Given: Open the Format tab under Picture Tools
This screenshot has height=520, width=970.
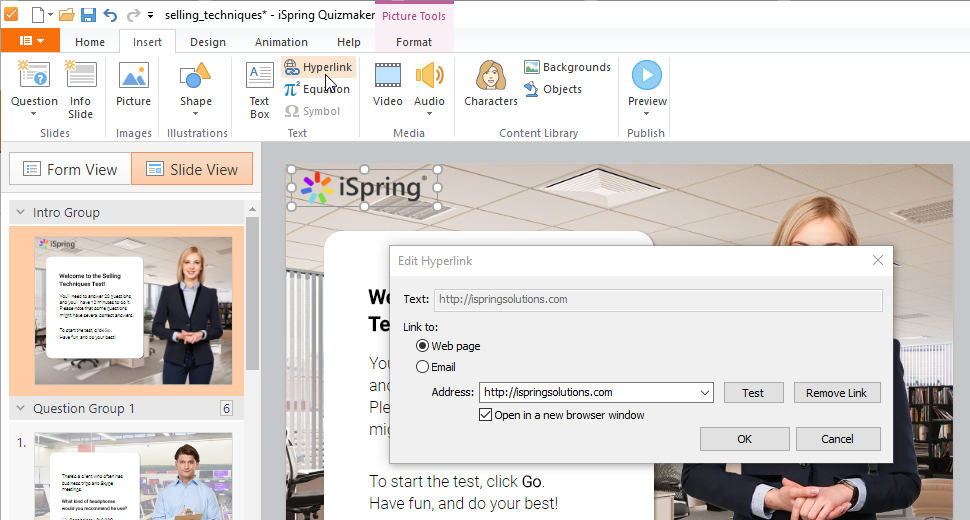Looking at the screenshot, I should pyautogui.click(x=414, y=42).
